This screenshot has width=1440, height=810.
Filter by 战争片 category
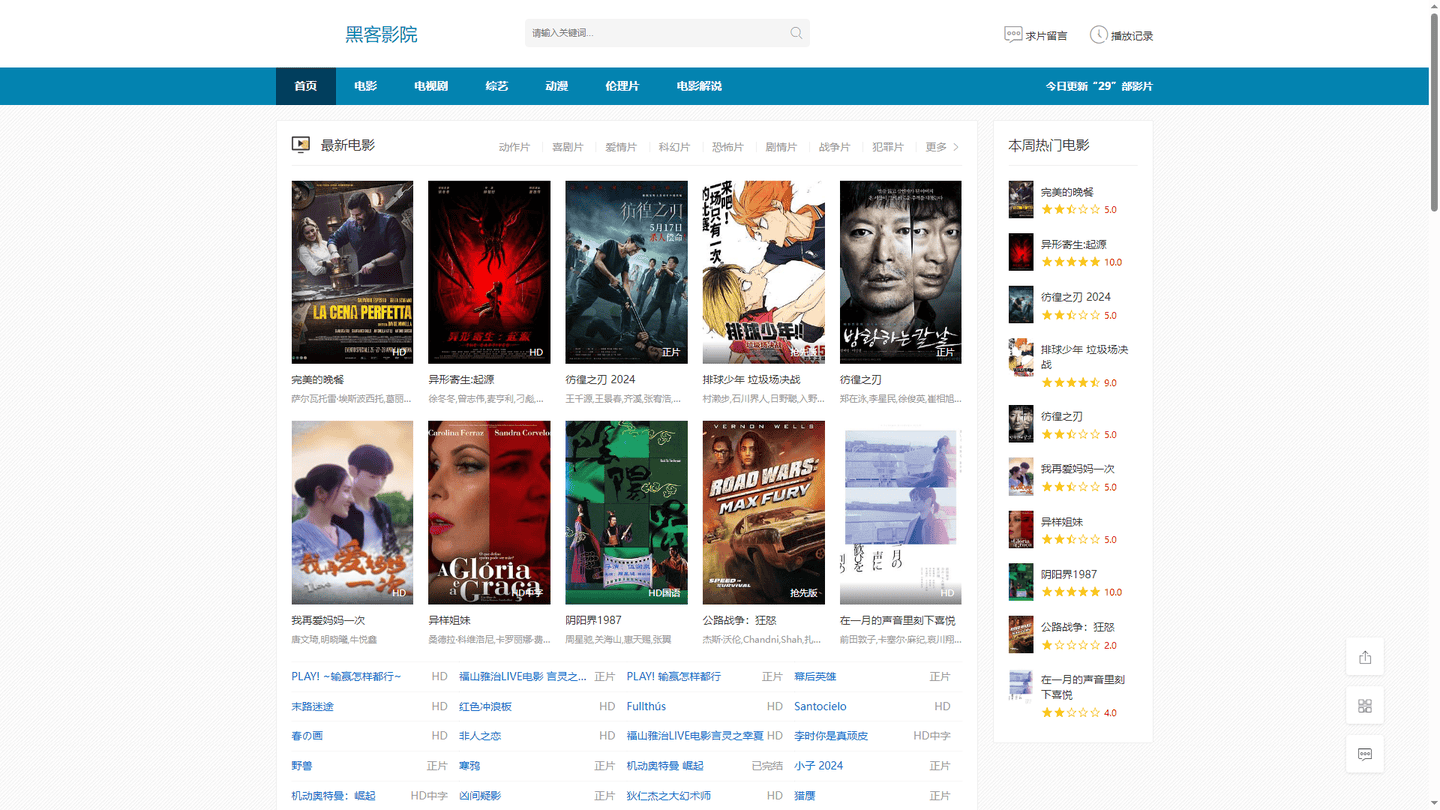click(834, 147)
